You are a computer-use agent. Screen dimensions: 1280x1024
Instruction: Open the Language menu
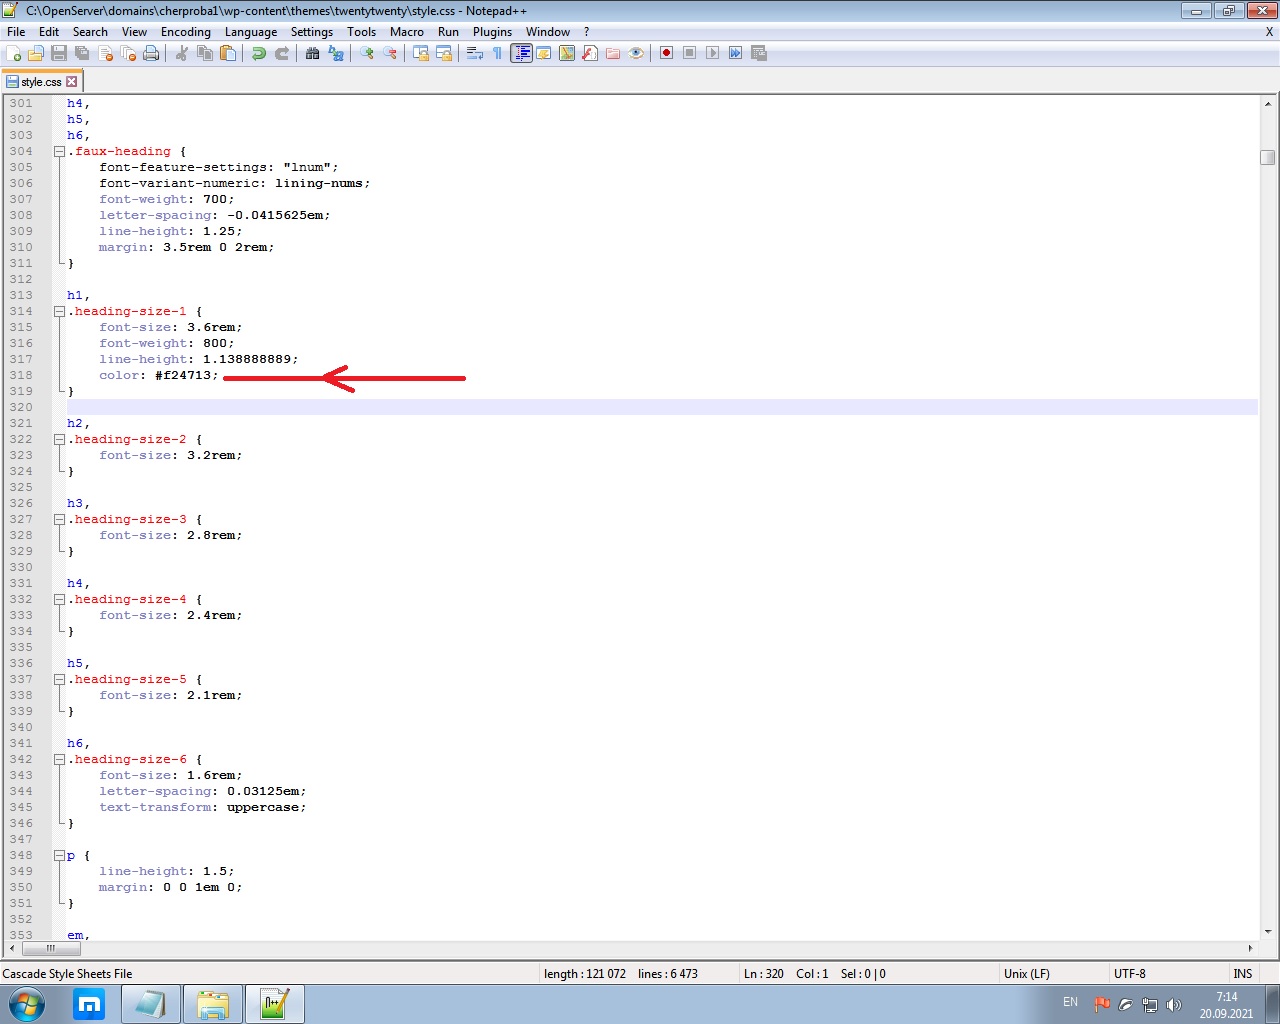click(251, 32)
